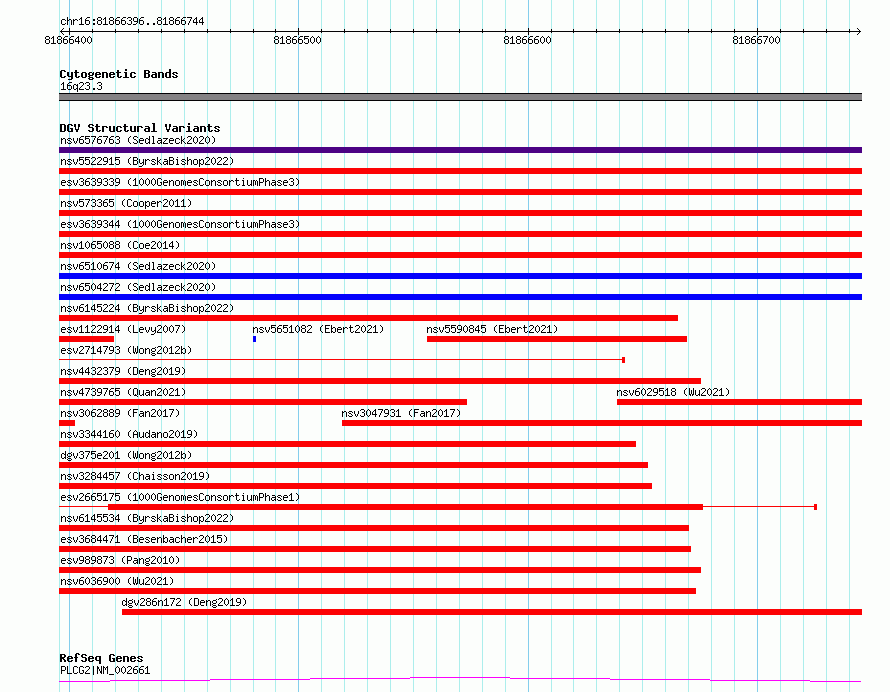Open nsv5522915 (ByrskaBishop2022) variant label
This screenshot has height=692, width=890.
147,161
